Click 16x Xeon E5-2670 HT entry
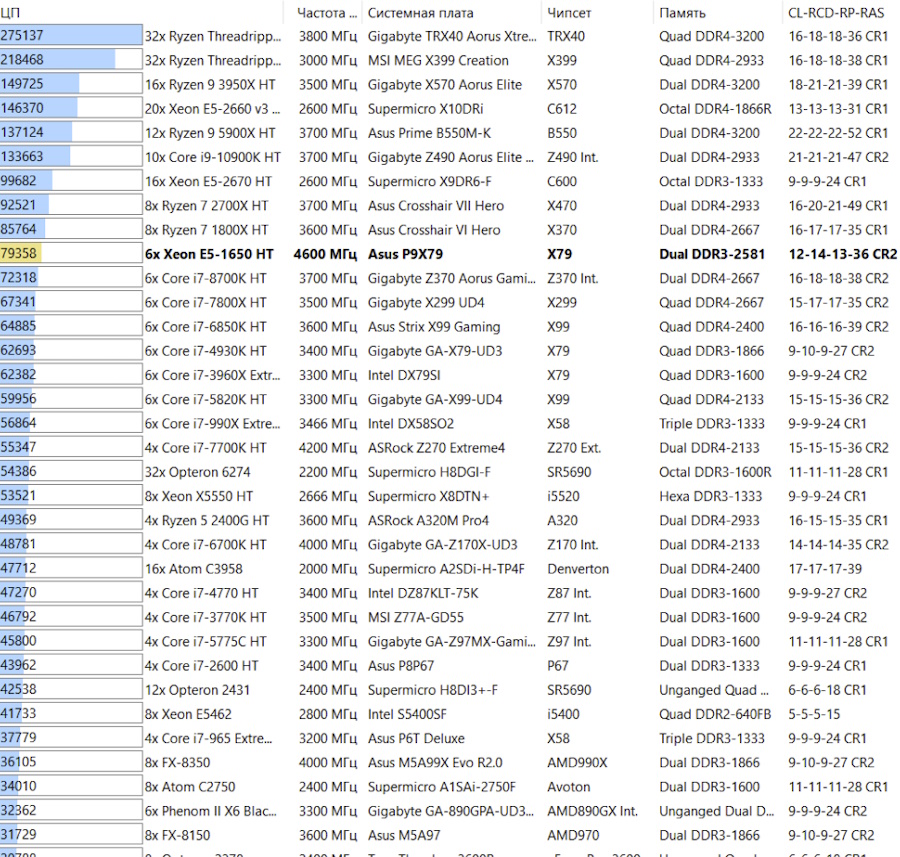Viewport: 900px width, 857px height. pyautogui.click(x=208, y=181)
